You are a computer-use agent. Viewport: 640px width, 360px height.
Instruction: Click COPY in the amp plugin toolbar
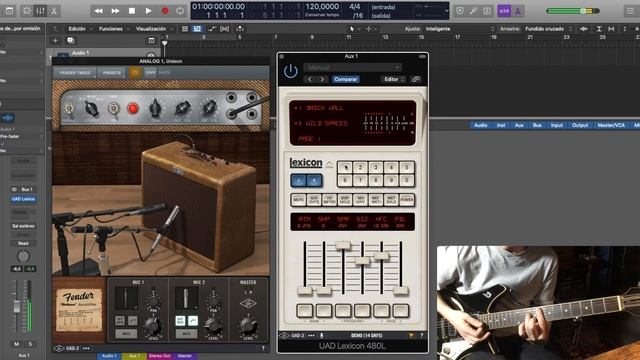coord(151,73)
